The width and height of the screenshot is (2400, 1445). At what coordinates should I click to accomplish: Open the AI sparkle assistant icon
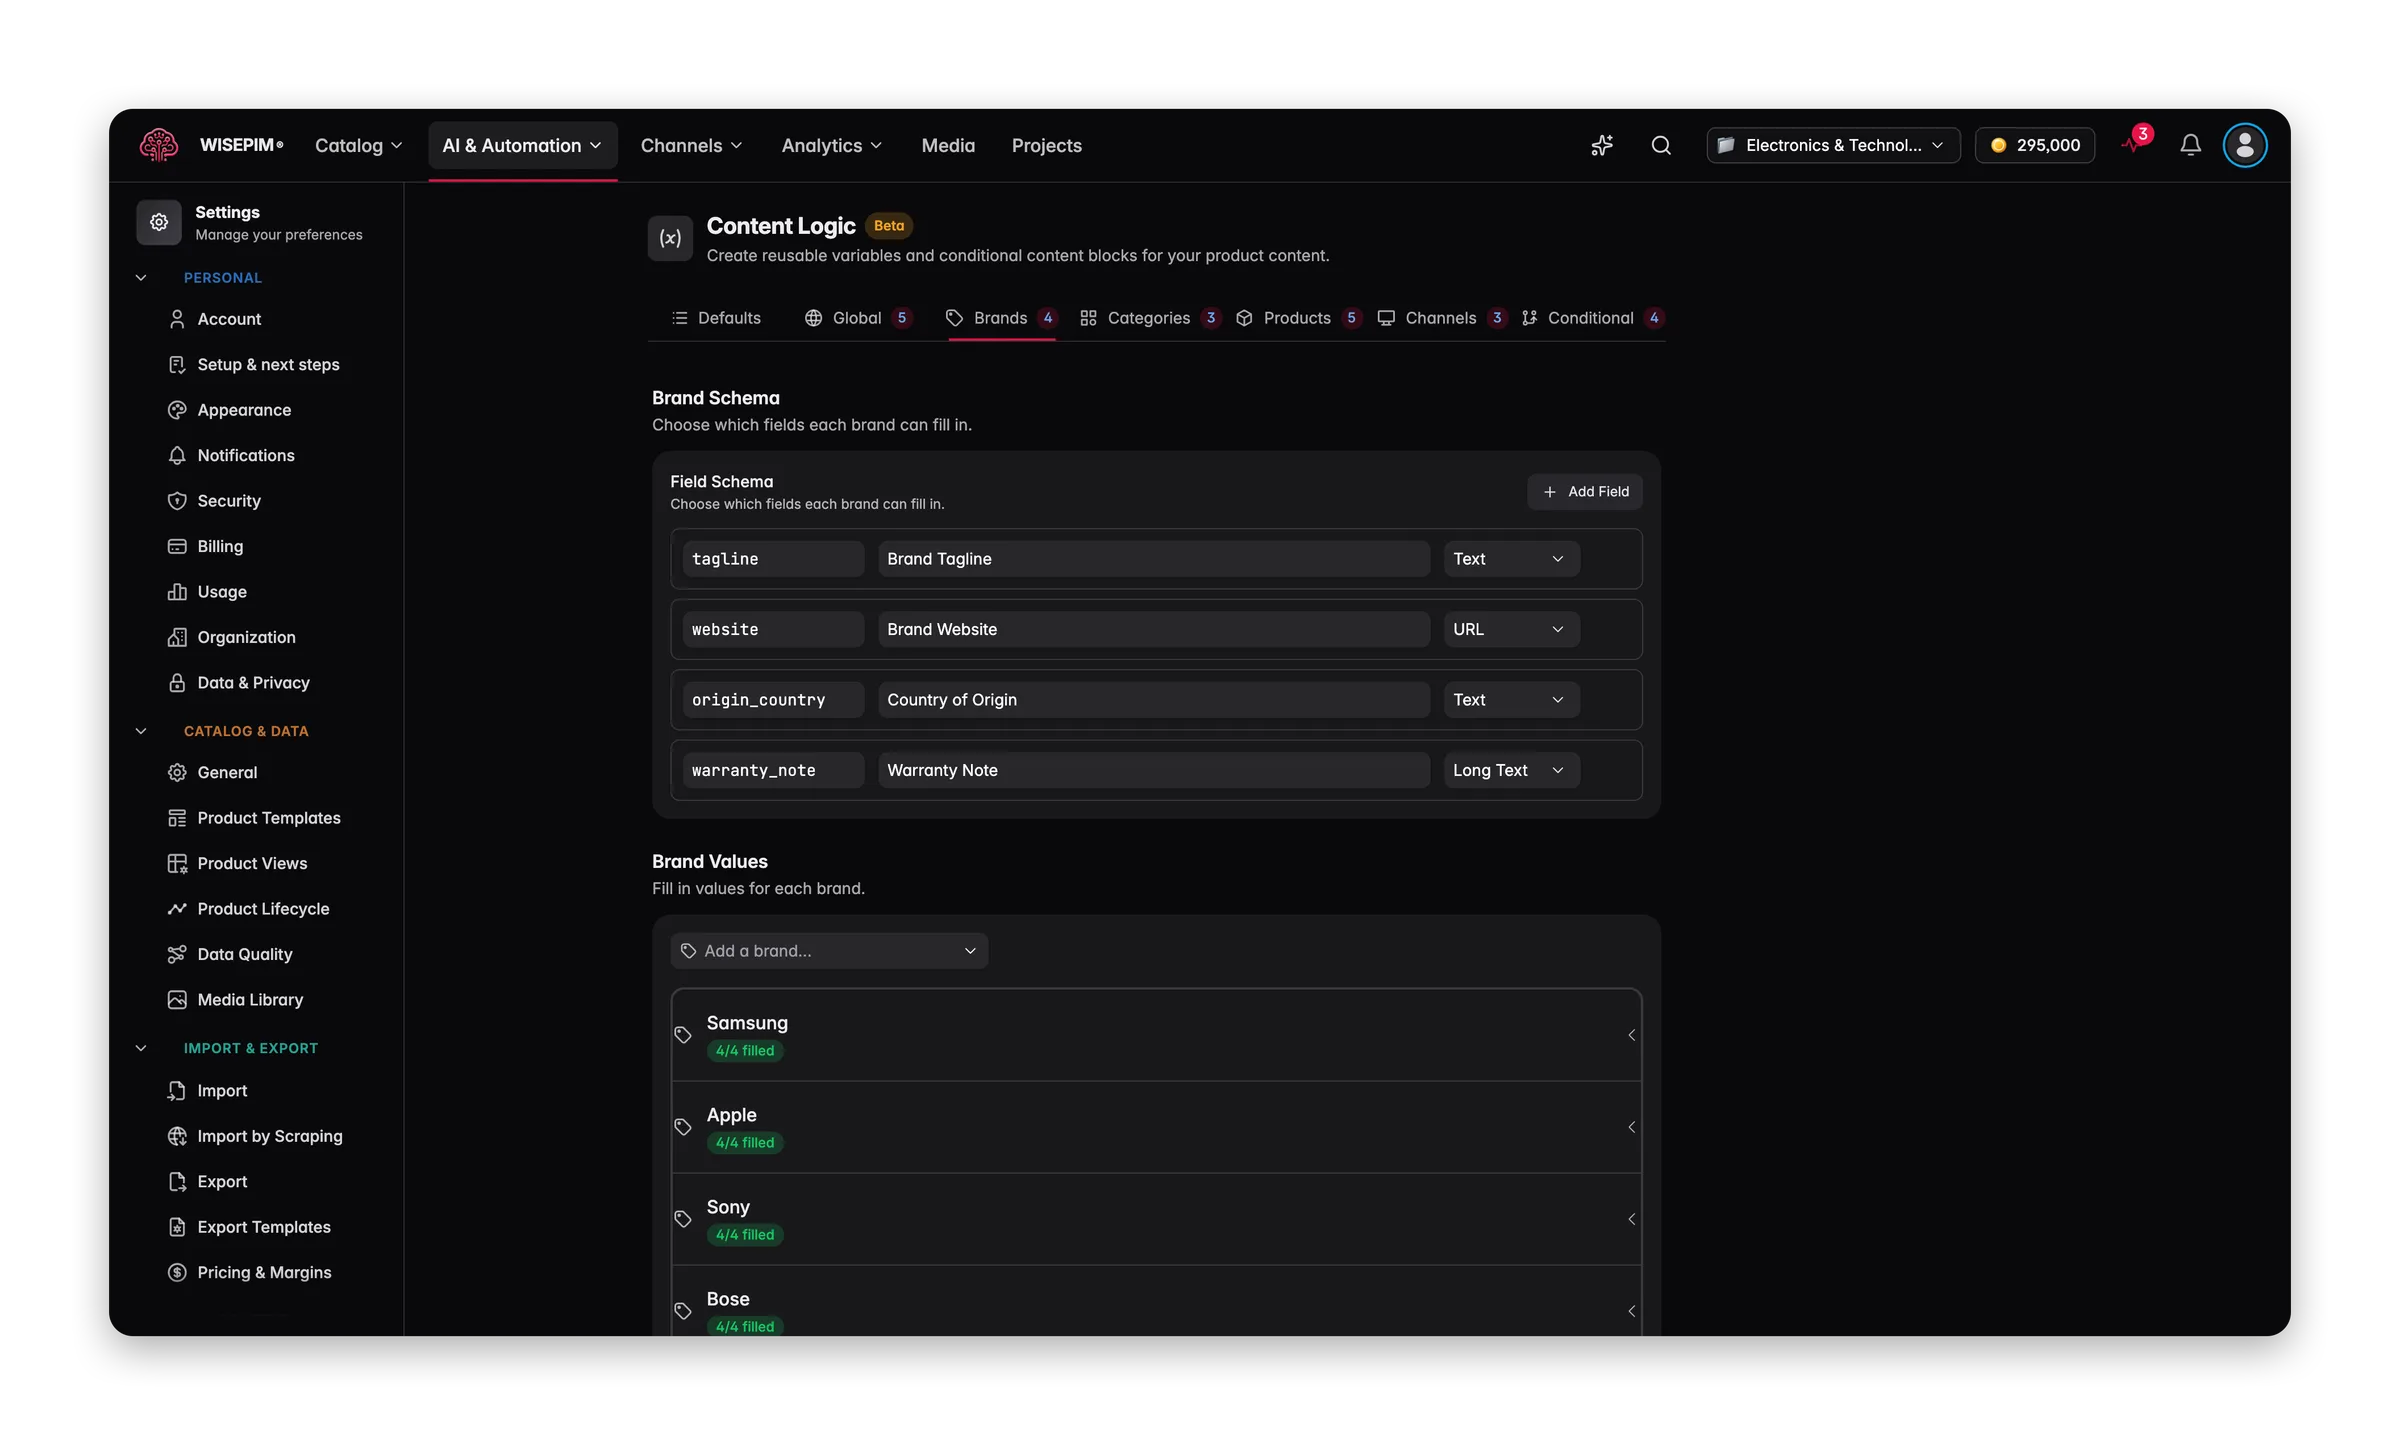click(x=1602, y=145)
